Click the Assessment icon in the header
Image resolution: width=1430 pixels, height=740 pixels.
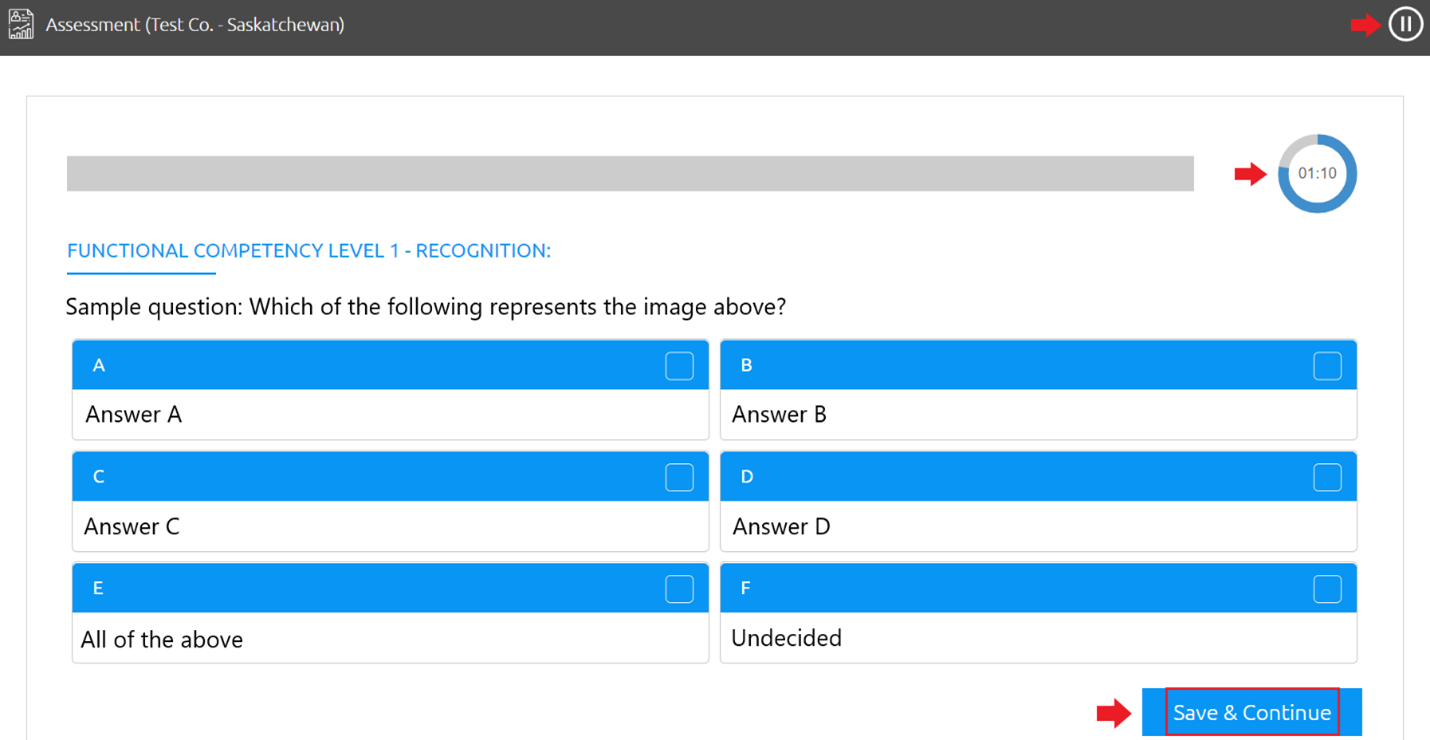click(21, 24)
